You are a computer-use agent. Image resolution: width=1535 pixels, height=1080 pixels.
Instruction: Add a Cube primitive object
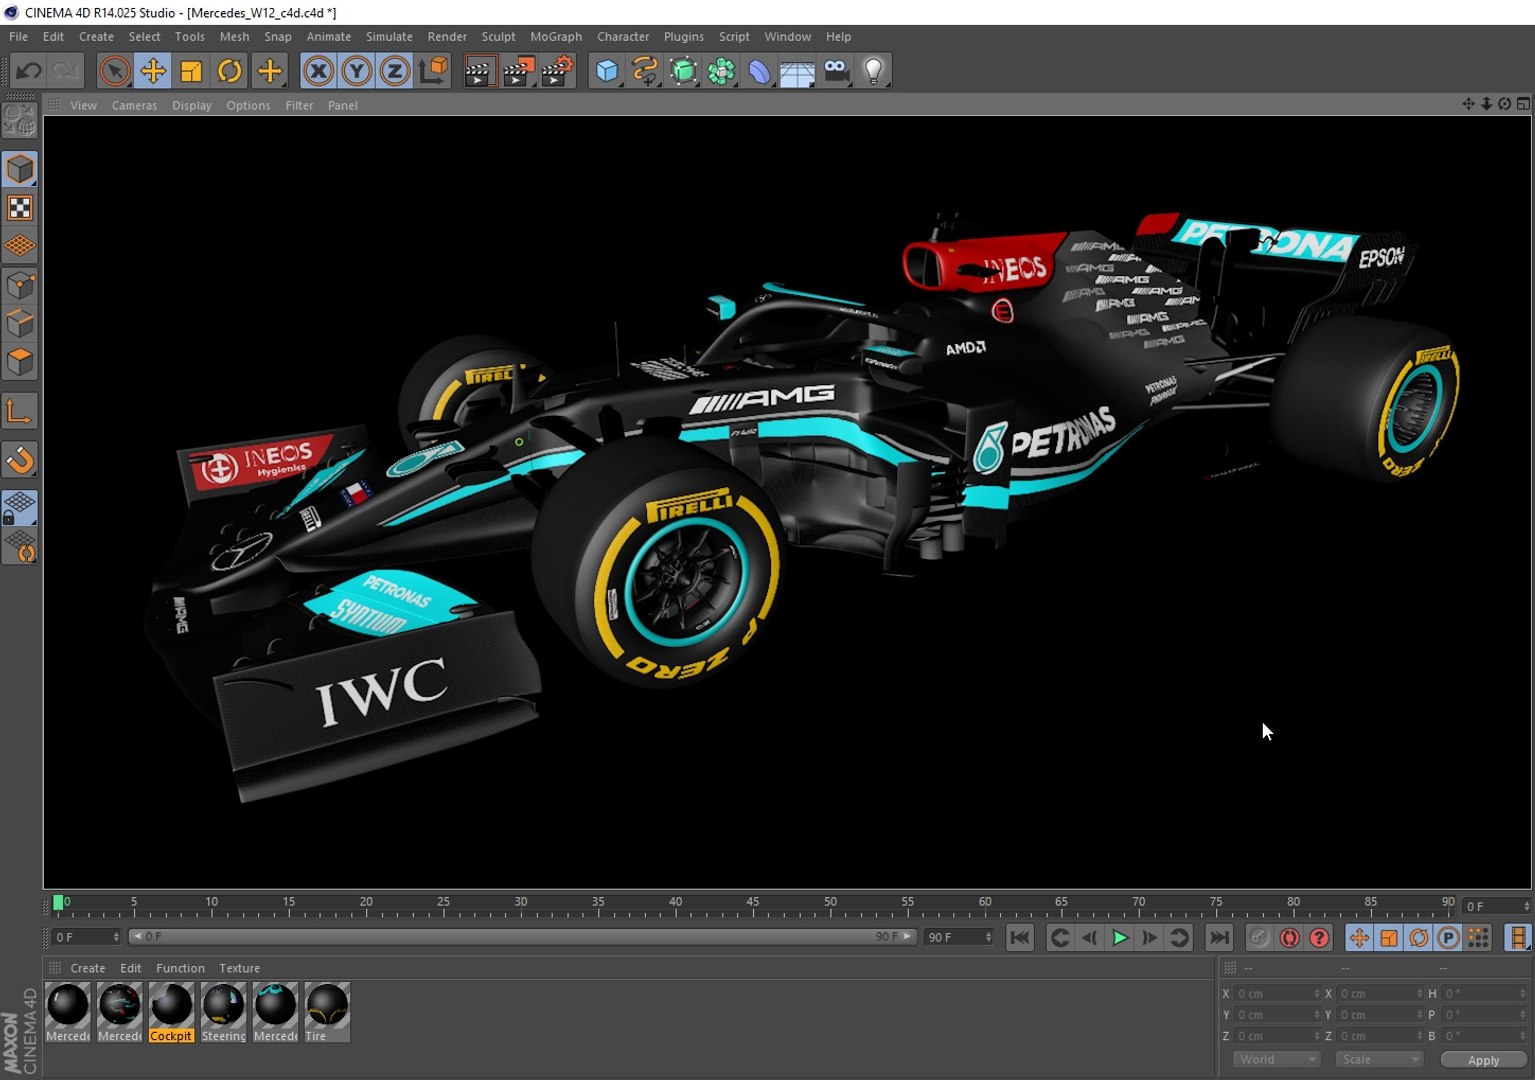607,71
